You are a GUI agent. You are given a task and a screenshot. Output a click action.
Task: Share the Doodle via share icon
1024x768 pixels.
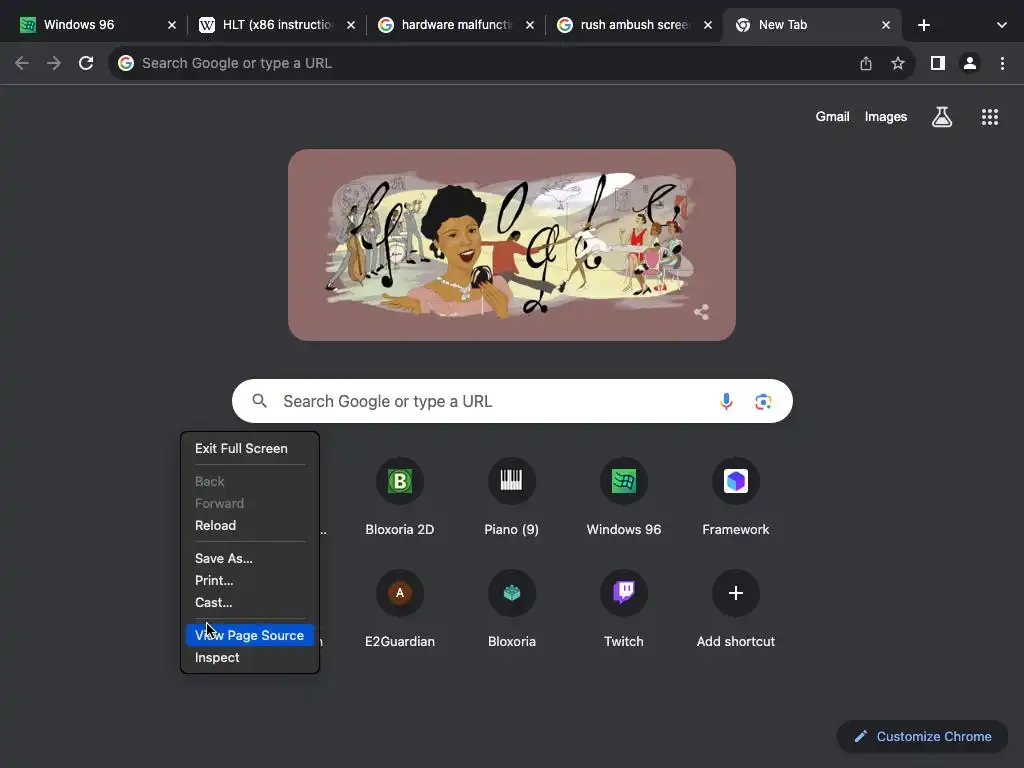pyautogui.click(x=701, y=312)
